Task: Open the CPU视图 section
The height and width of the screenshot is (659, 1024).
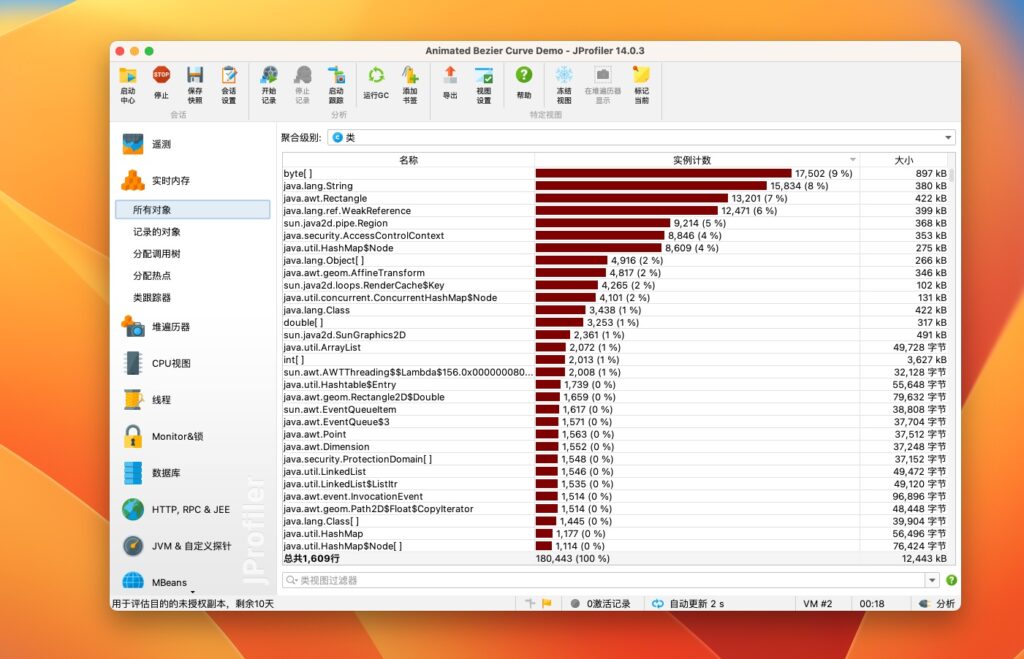Action: coord(170,363)
